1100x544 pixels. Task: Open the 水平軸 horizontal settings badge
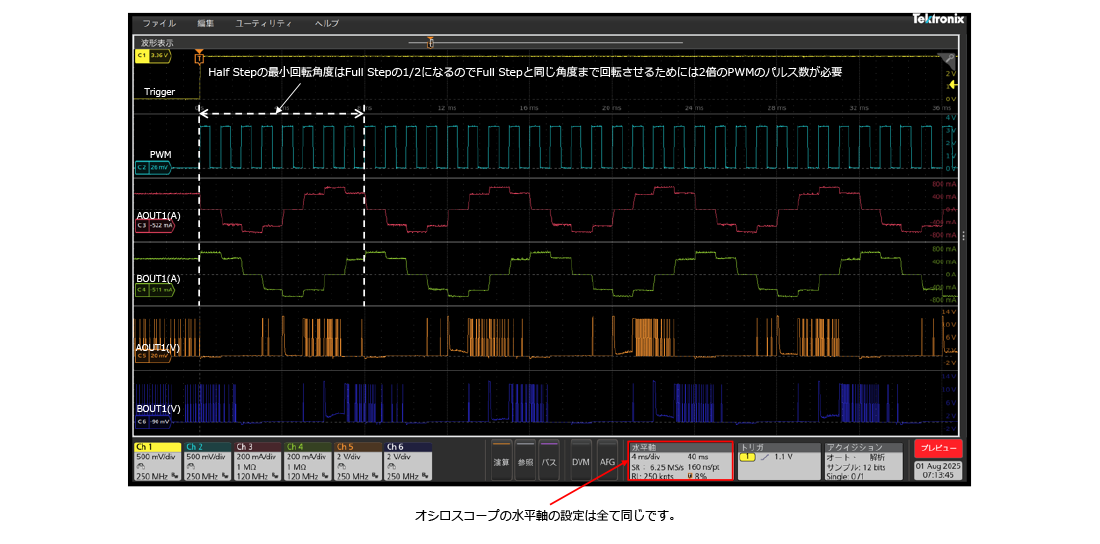[678, 462]
